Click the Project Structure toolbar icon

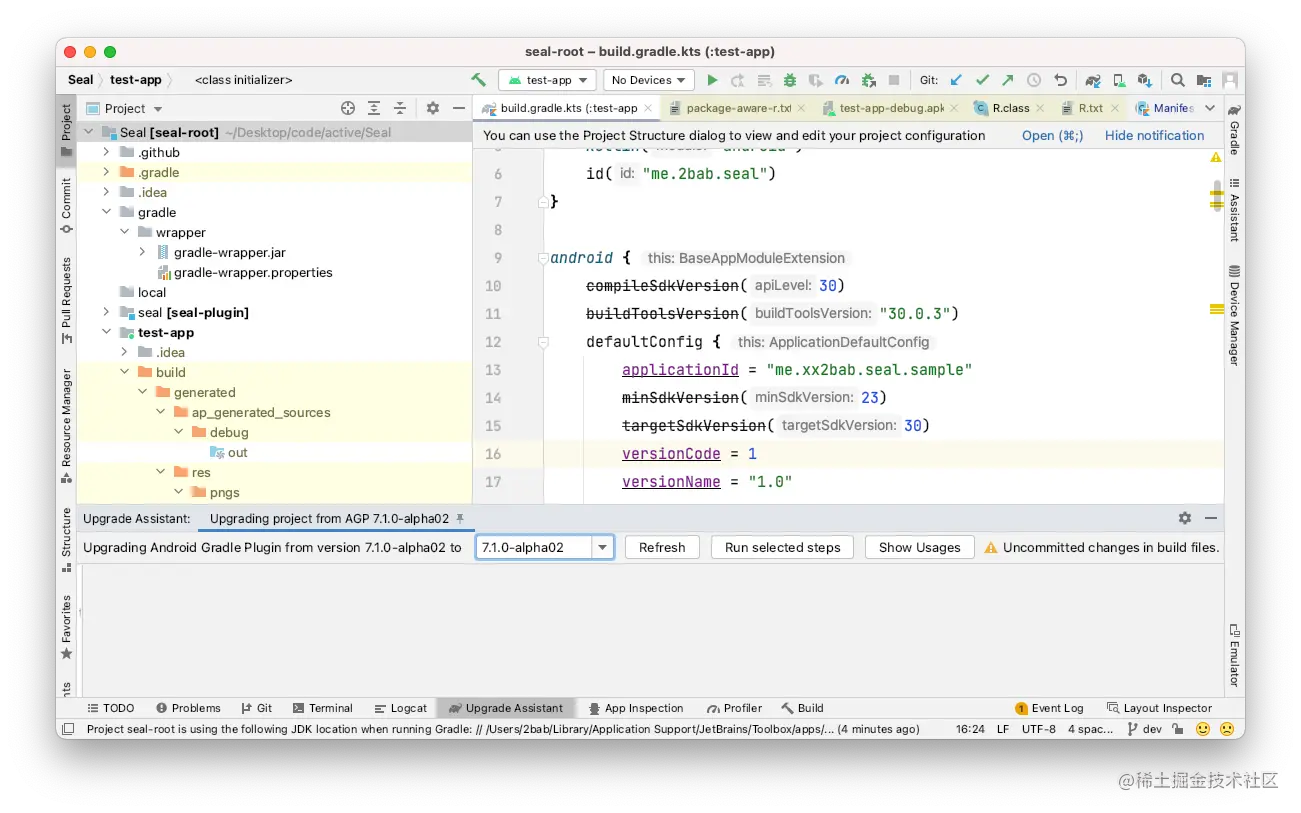[x=1204, y=80]
